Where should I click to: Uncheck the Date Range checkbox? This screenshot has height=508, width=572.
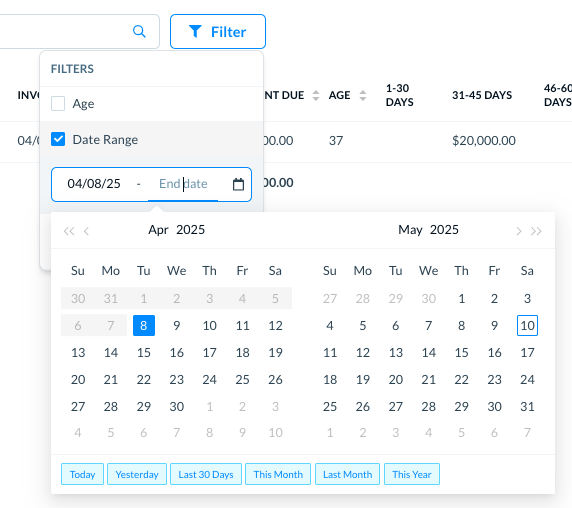(x=58, y=139)
